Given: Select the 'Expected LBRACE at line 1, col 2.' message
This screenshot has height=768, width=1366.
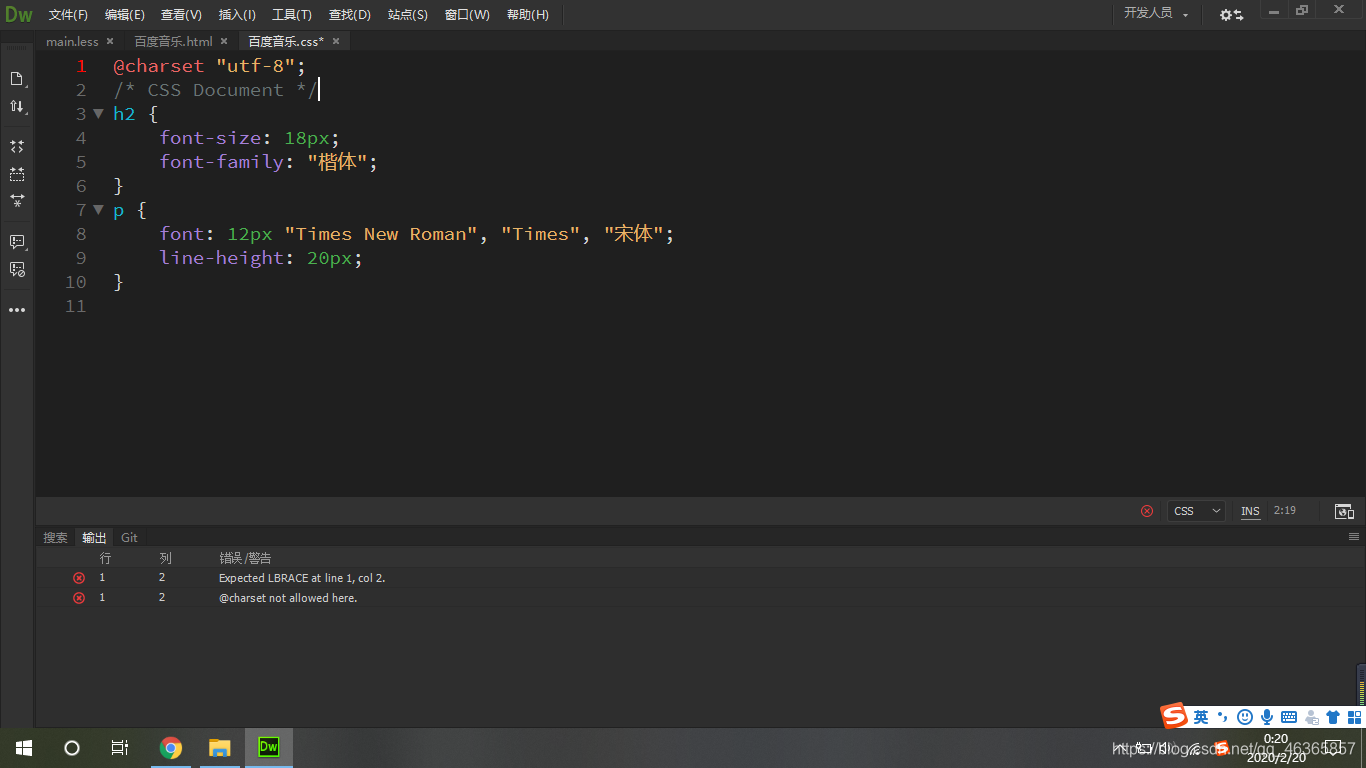Looking at the screenshot, I should [302, 578].
